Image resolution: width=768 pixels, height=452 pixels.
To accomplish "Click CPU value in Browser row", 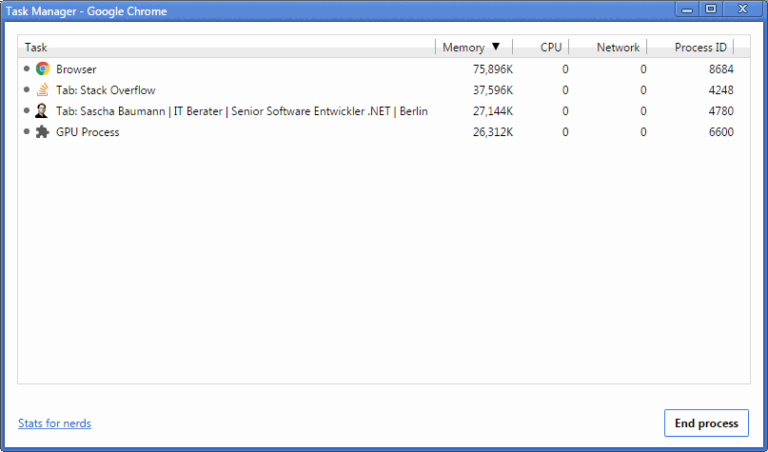I will [x=565, y=69].
